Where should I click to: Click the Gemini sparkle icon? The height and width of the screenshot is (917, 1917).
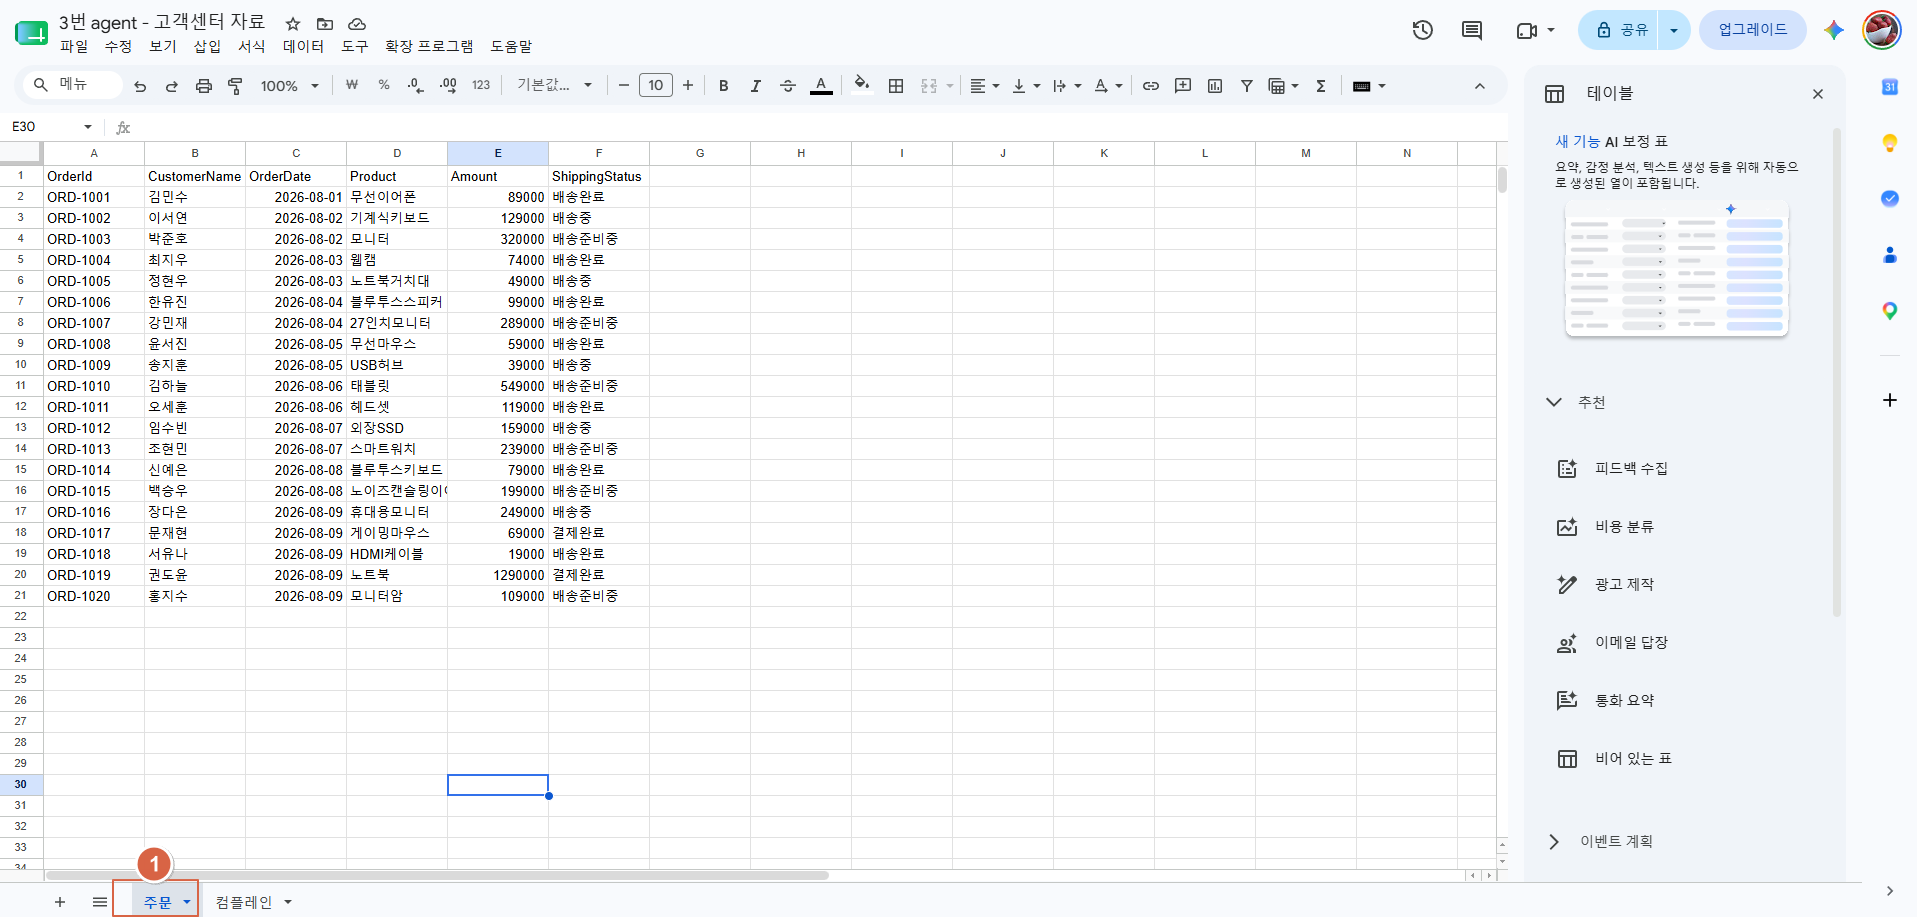click(x=1833, y=30)
